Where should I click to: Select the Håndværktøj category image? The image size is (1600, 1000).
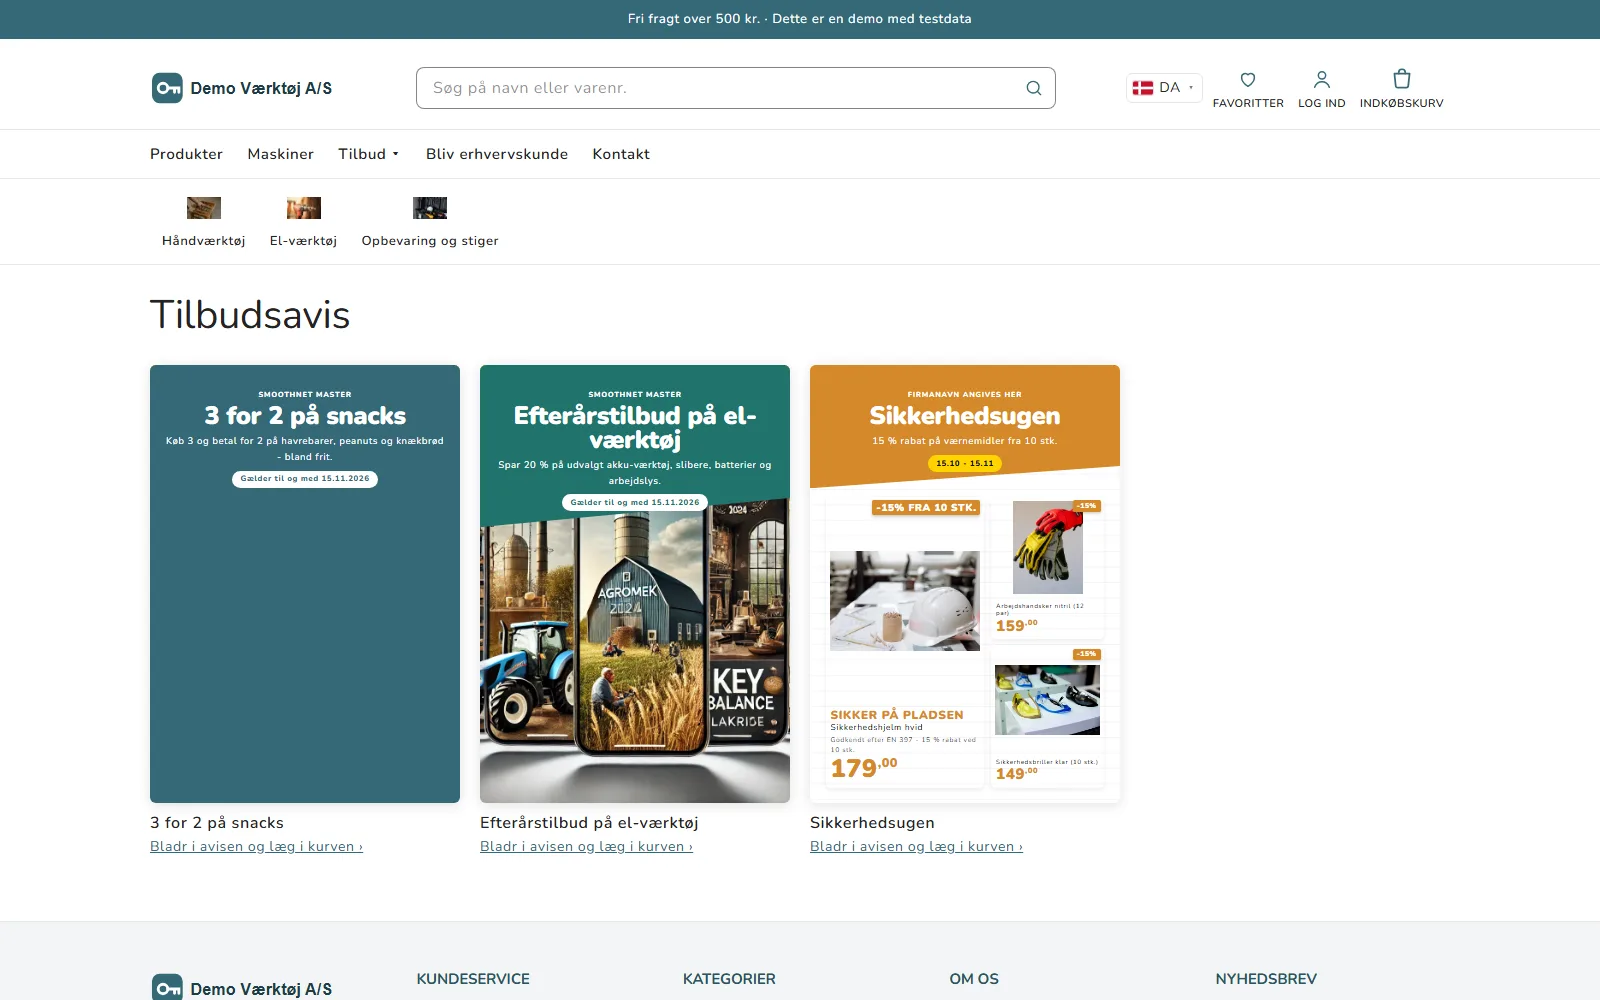click(x=204, y=207)
